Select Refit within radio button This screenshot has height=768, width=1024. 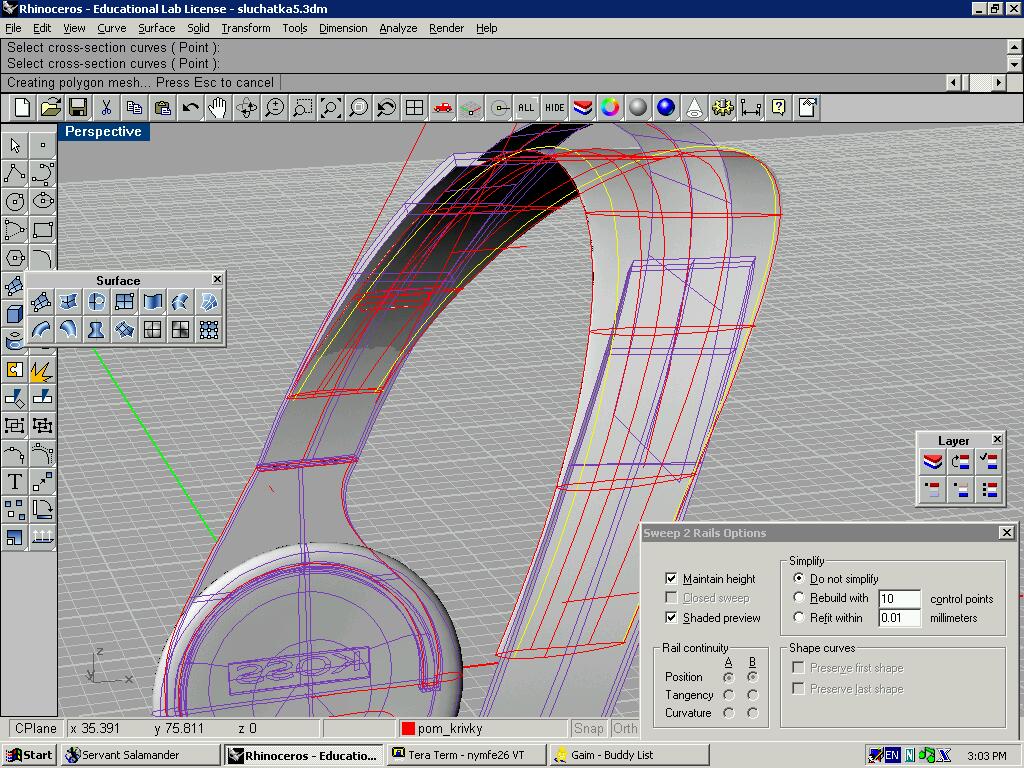[x=798, y=617]
